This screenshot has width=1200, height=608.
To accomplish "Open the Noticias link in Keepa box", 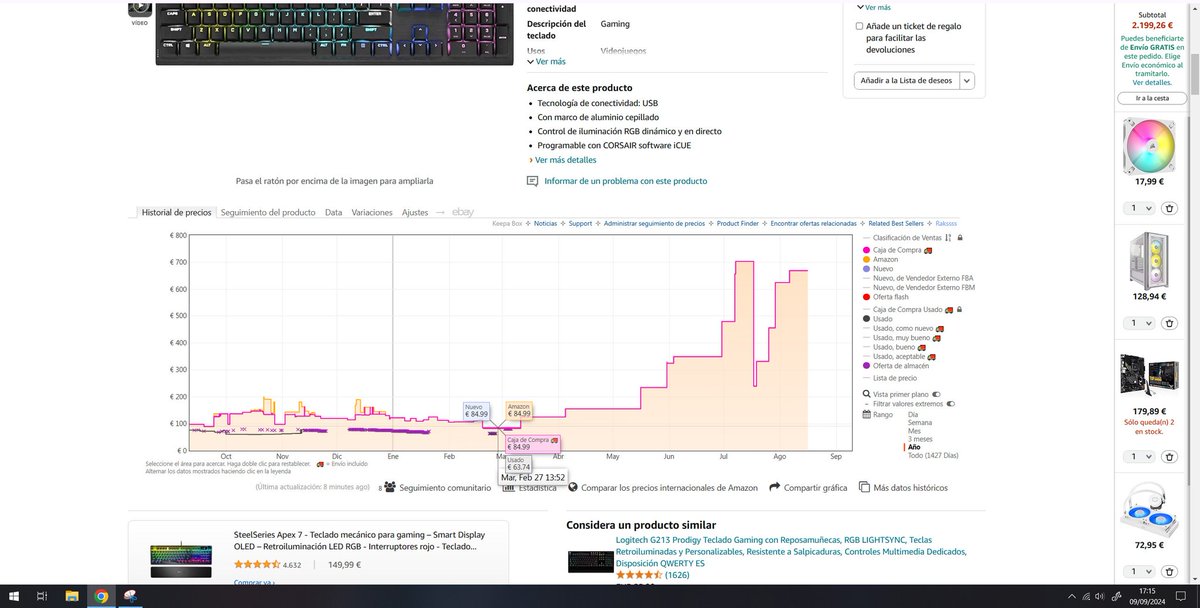I will coord(546,223).
